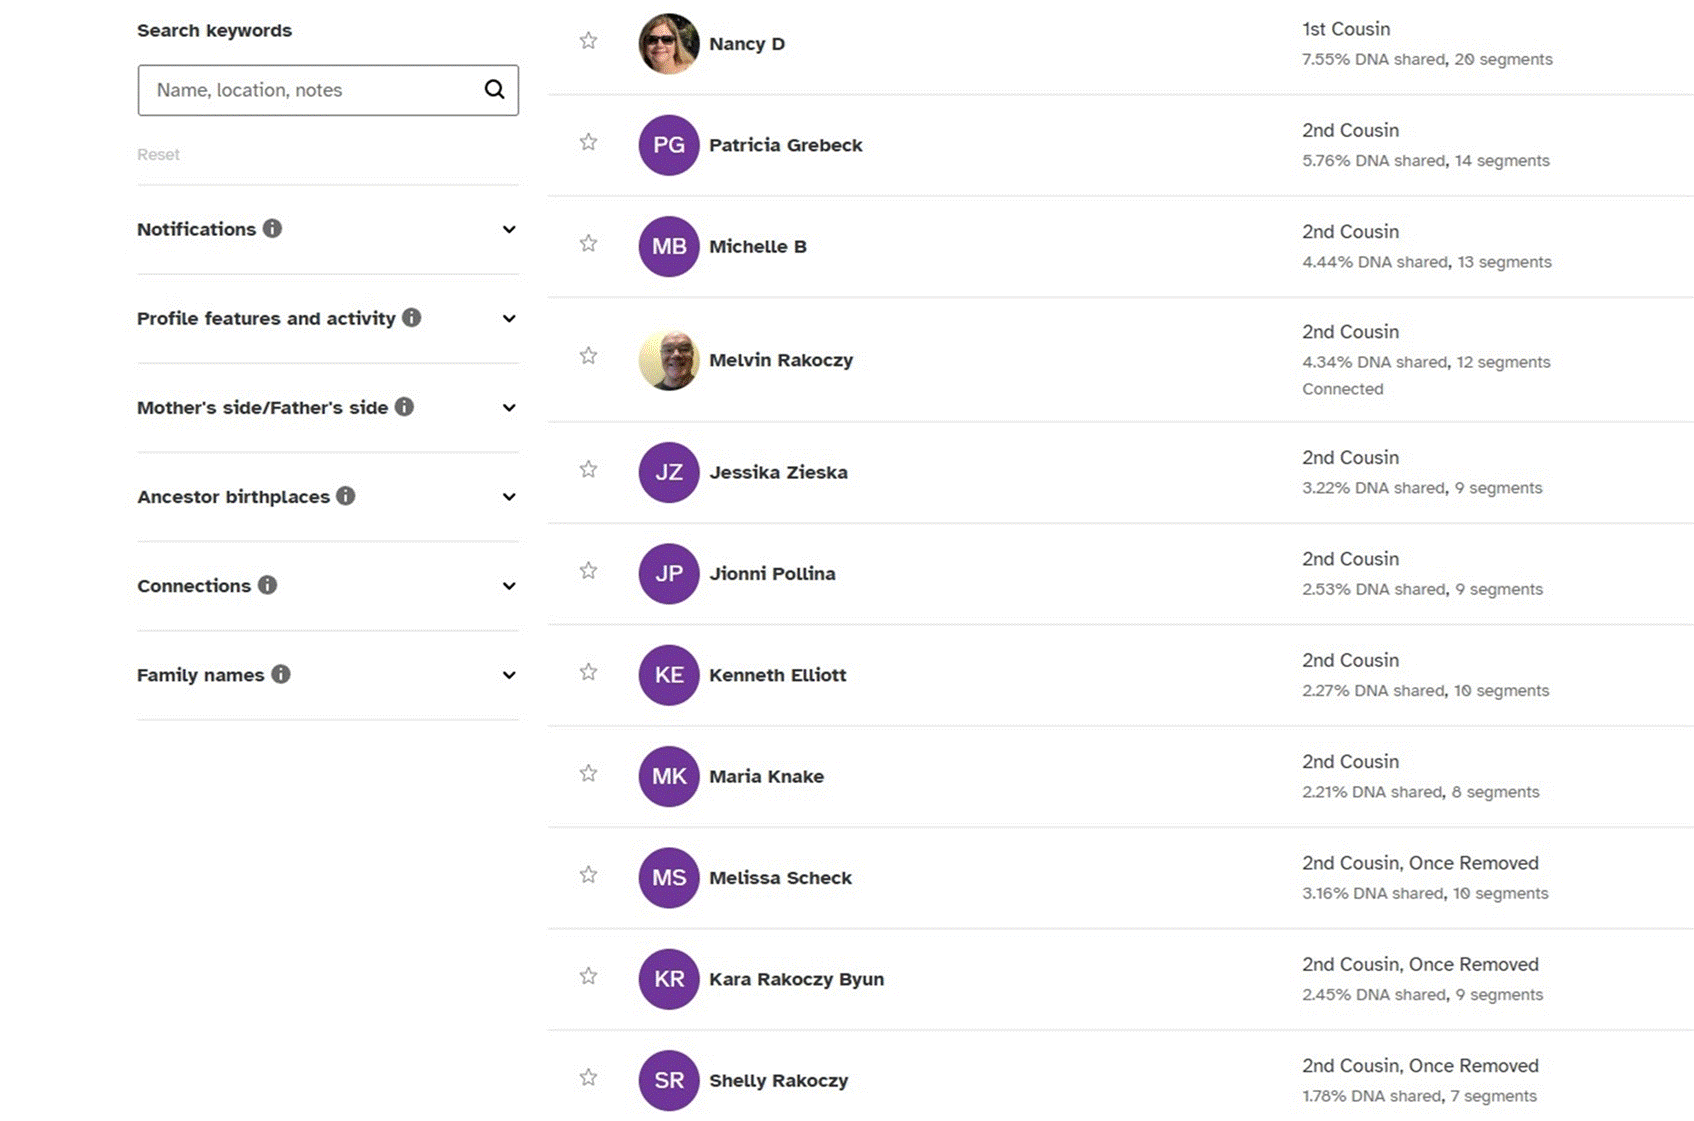Click the JZ avatar for Jessika Zieska
This screenshot has width=1694, height=1121.
[x=669, y=472]
